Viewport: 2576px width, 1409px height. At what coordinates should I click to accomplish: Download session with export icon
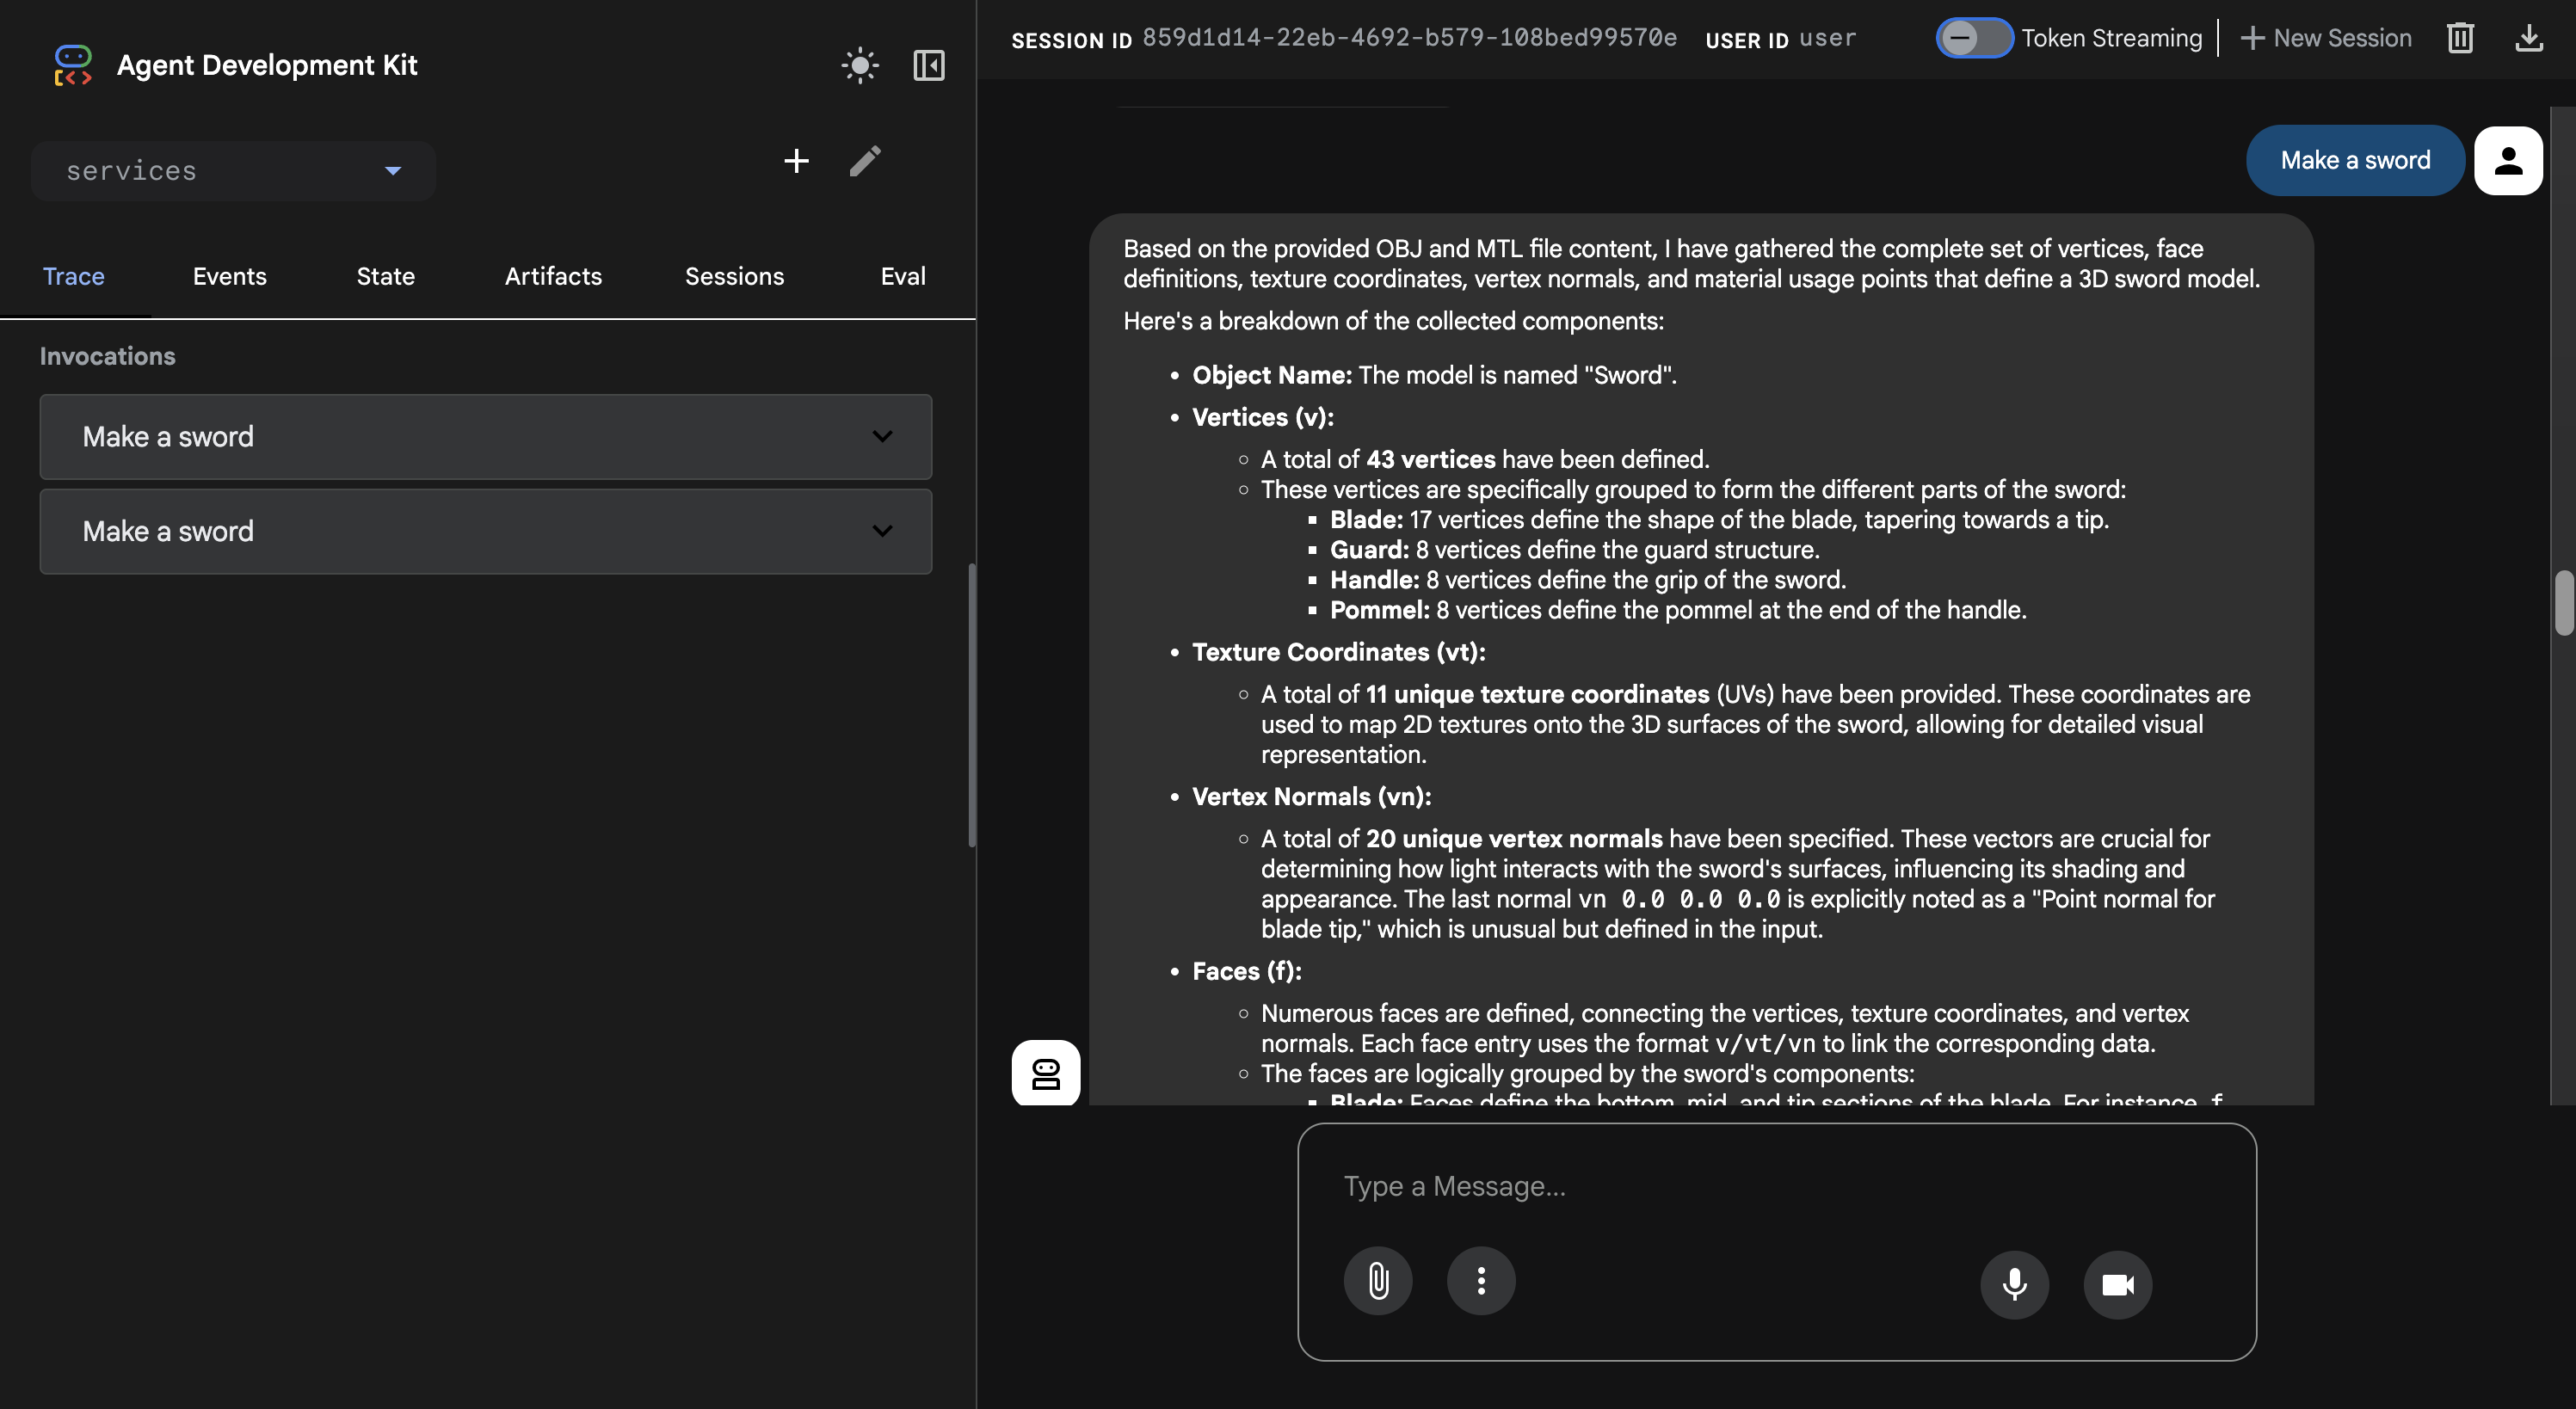tap(2528, 38)
